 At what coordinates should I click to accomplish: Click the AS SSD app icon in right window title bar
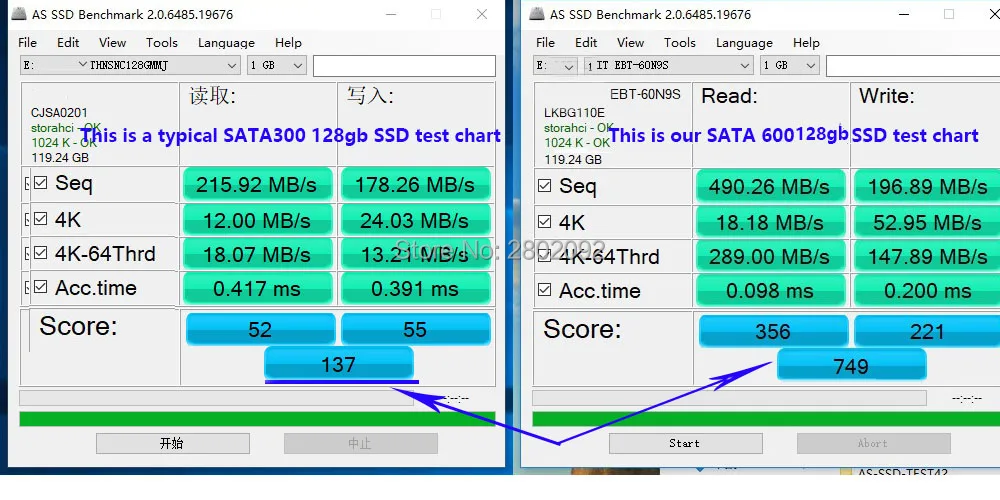(x=538, y=13)
